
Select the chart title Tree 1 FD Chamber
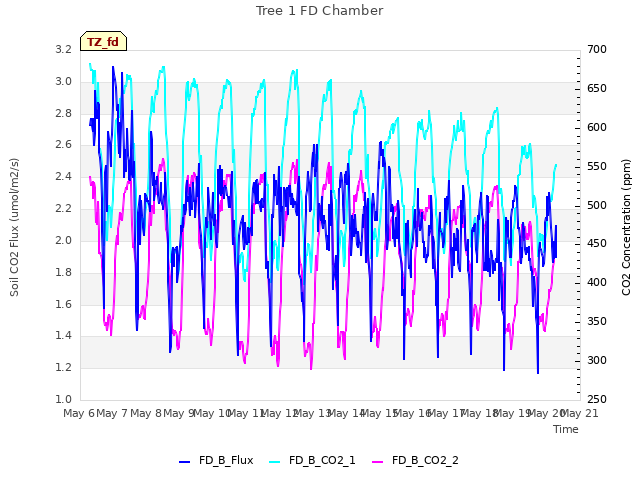coord(320,11)
